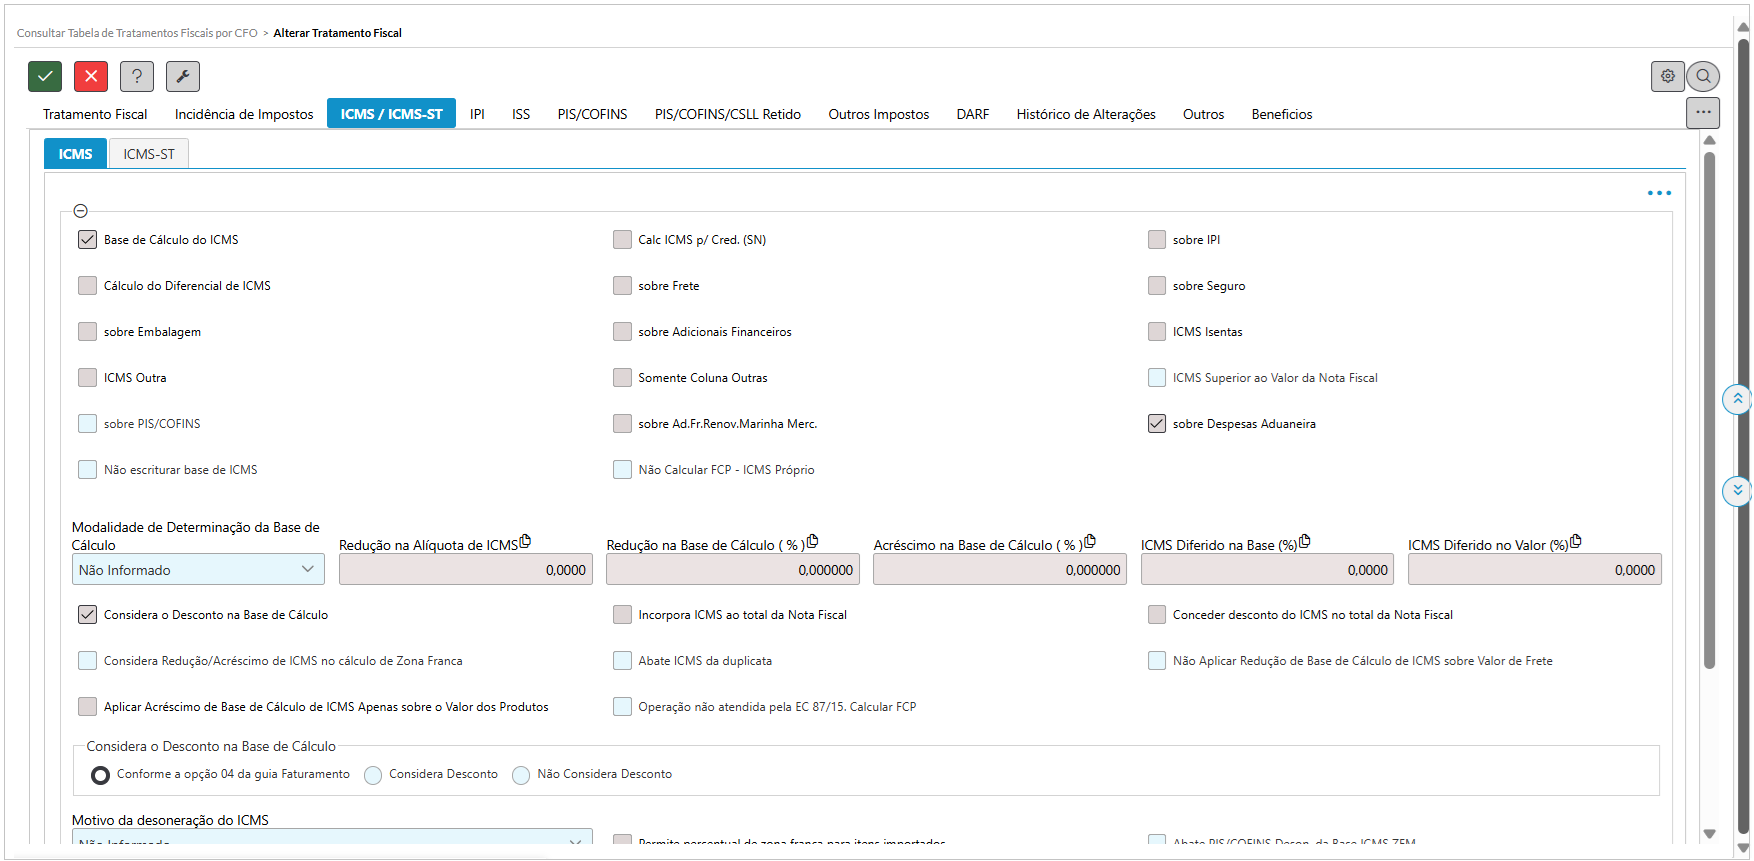Screen dimensions: 1754x861
Task: Click copy icon beside Redução na Alíquota de ICMS
Action: pos(525,541)
